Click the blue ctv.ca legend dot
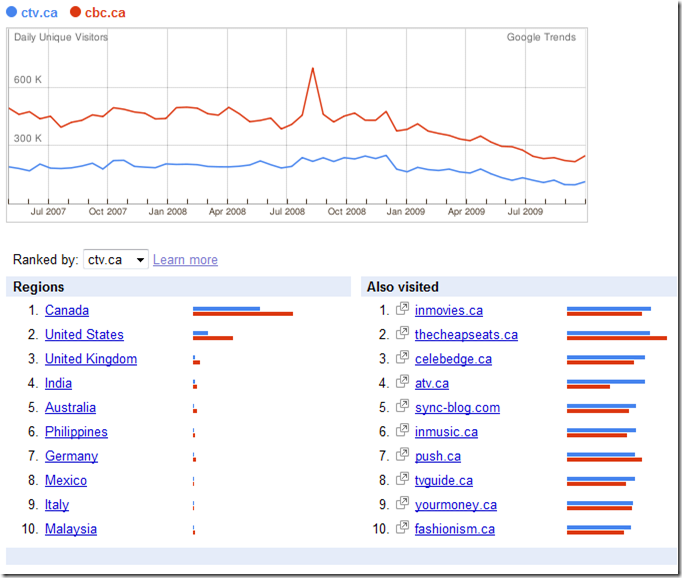 [11, 12]
